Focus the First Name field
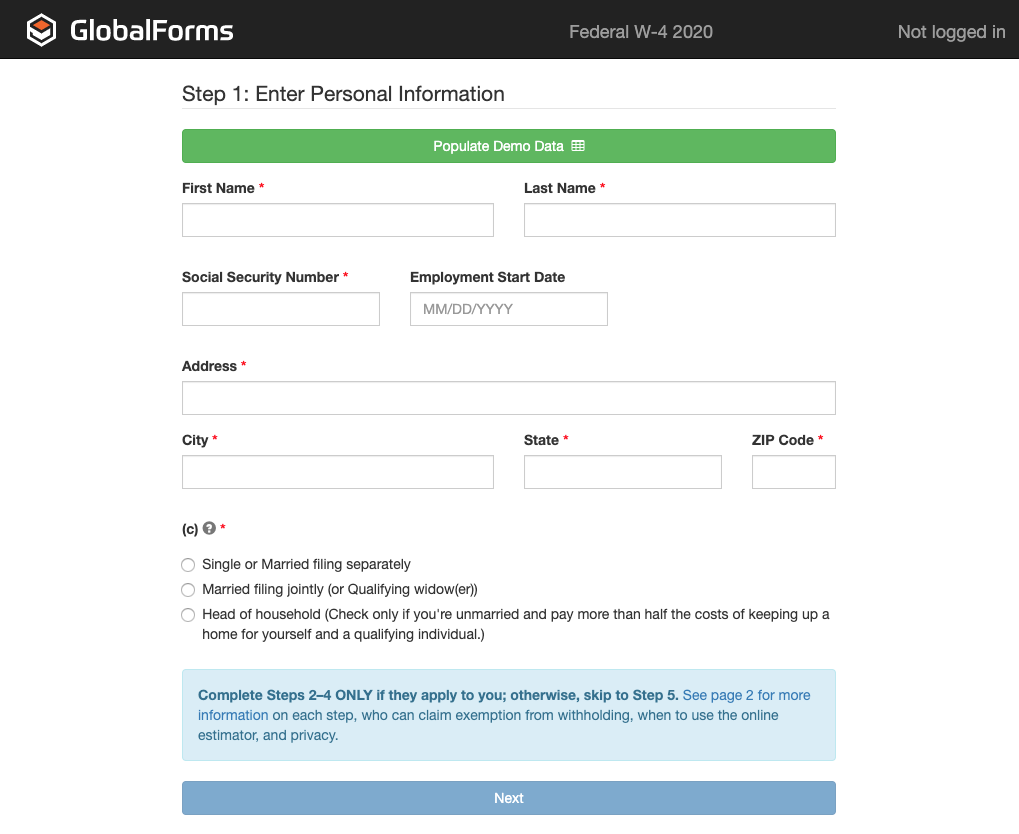This screenshot has height=834, width=1019. pos(337,220)
